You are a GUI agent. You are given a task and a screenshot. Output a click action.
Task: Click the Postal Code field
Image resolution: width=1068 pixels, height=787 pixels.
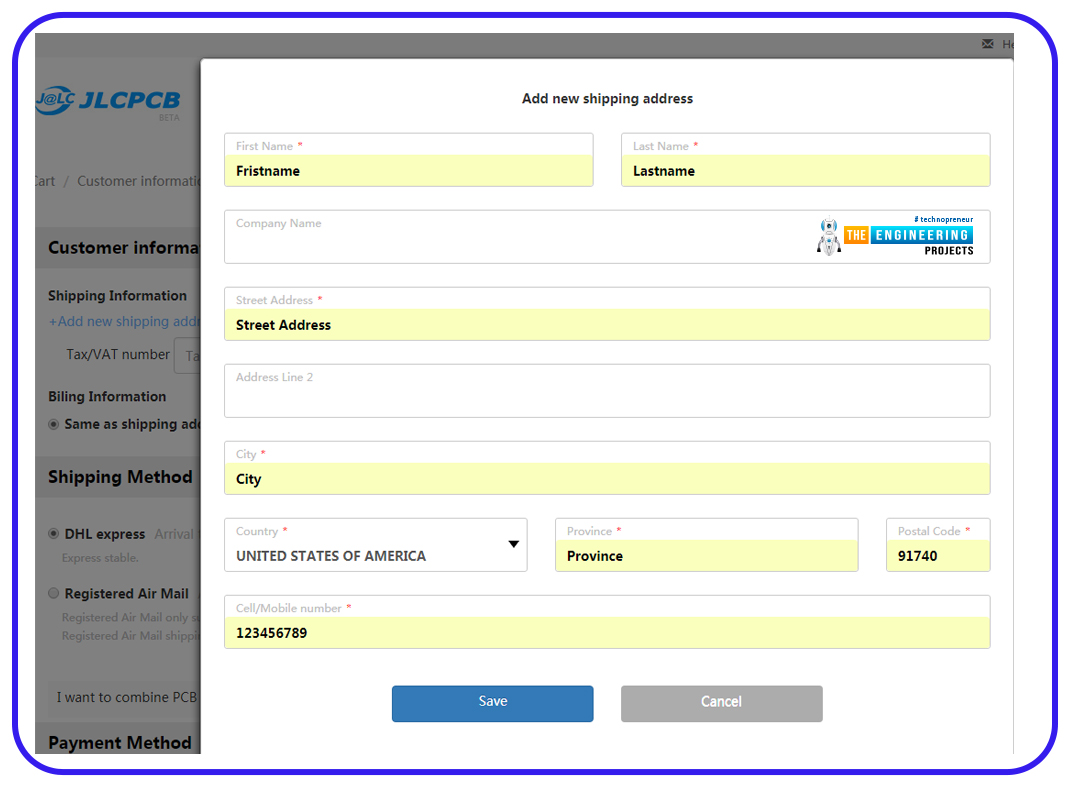coord(938,545)
